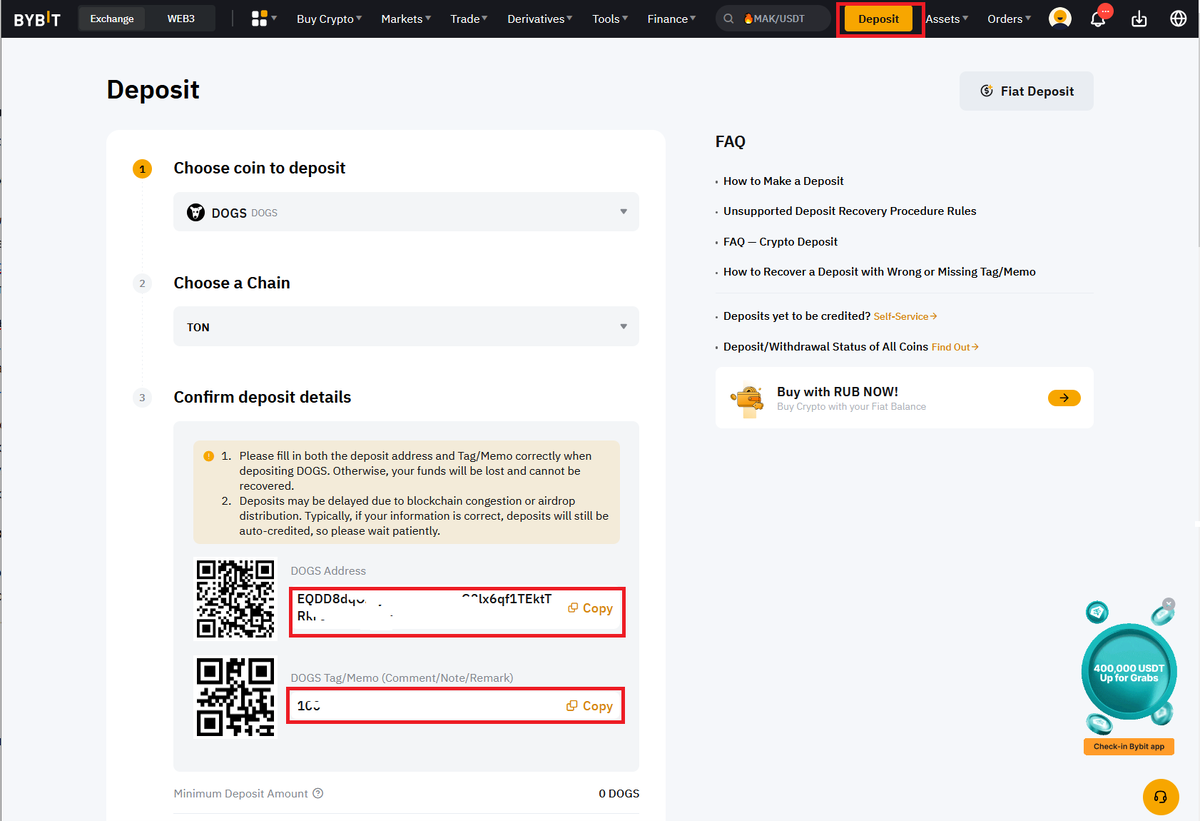The height and width of the screenshot is (821, 1200).
Task: Open the language globe icon
Action: coord(1177,19)
